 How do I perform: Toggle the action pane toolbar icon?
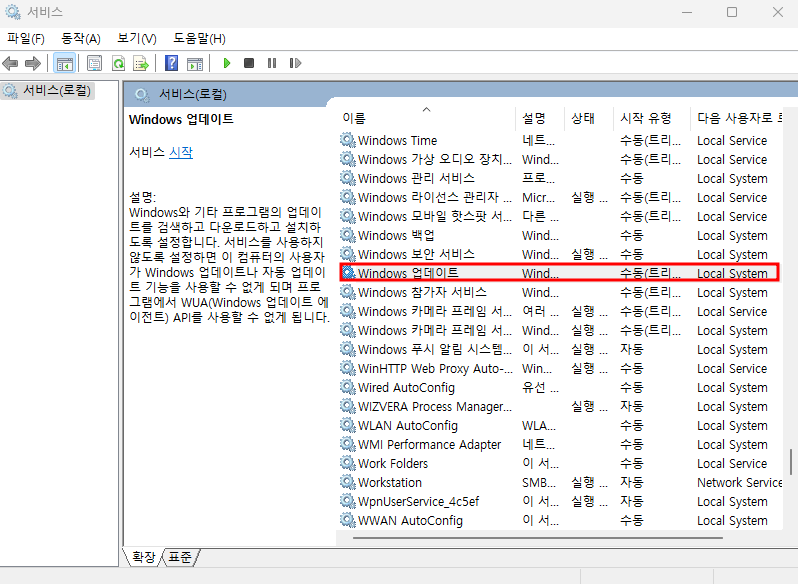(x=195, y=64)
